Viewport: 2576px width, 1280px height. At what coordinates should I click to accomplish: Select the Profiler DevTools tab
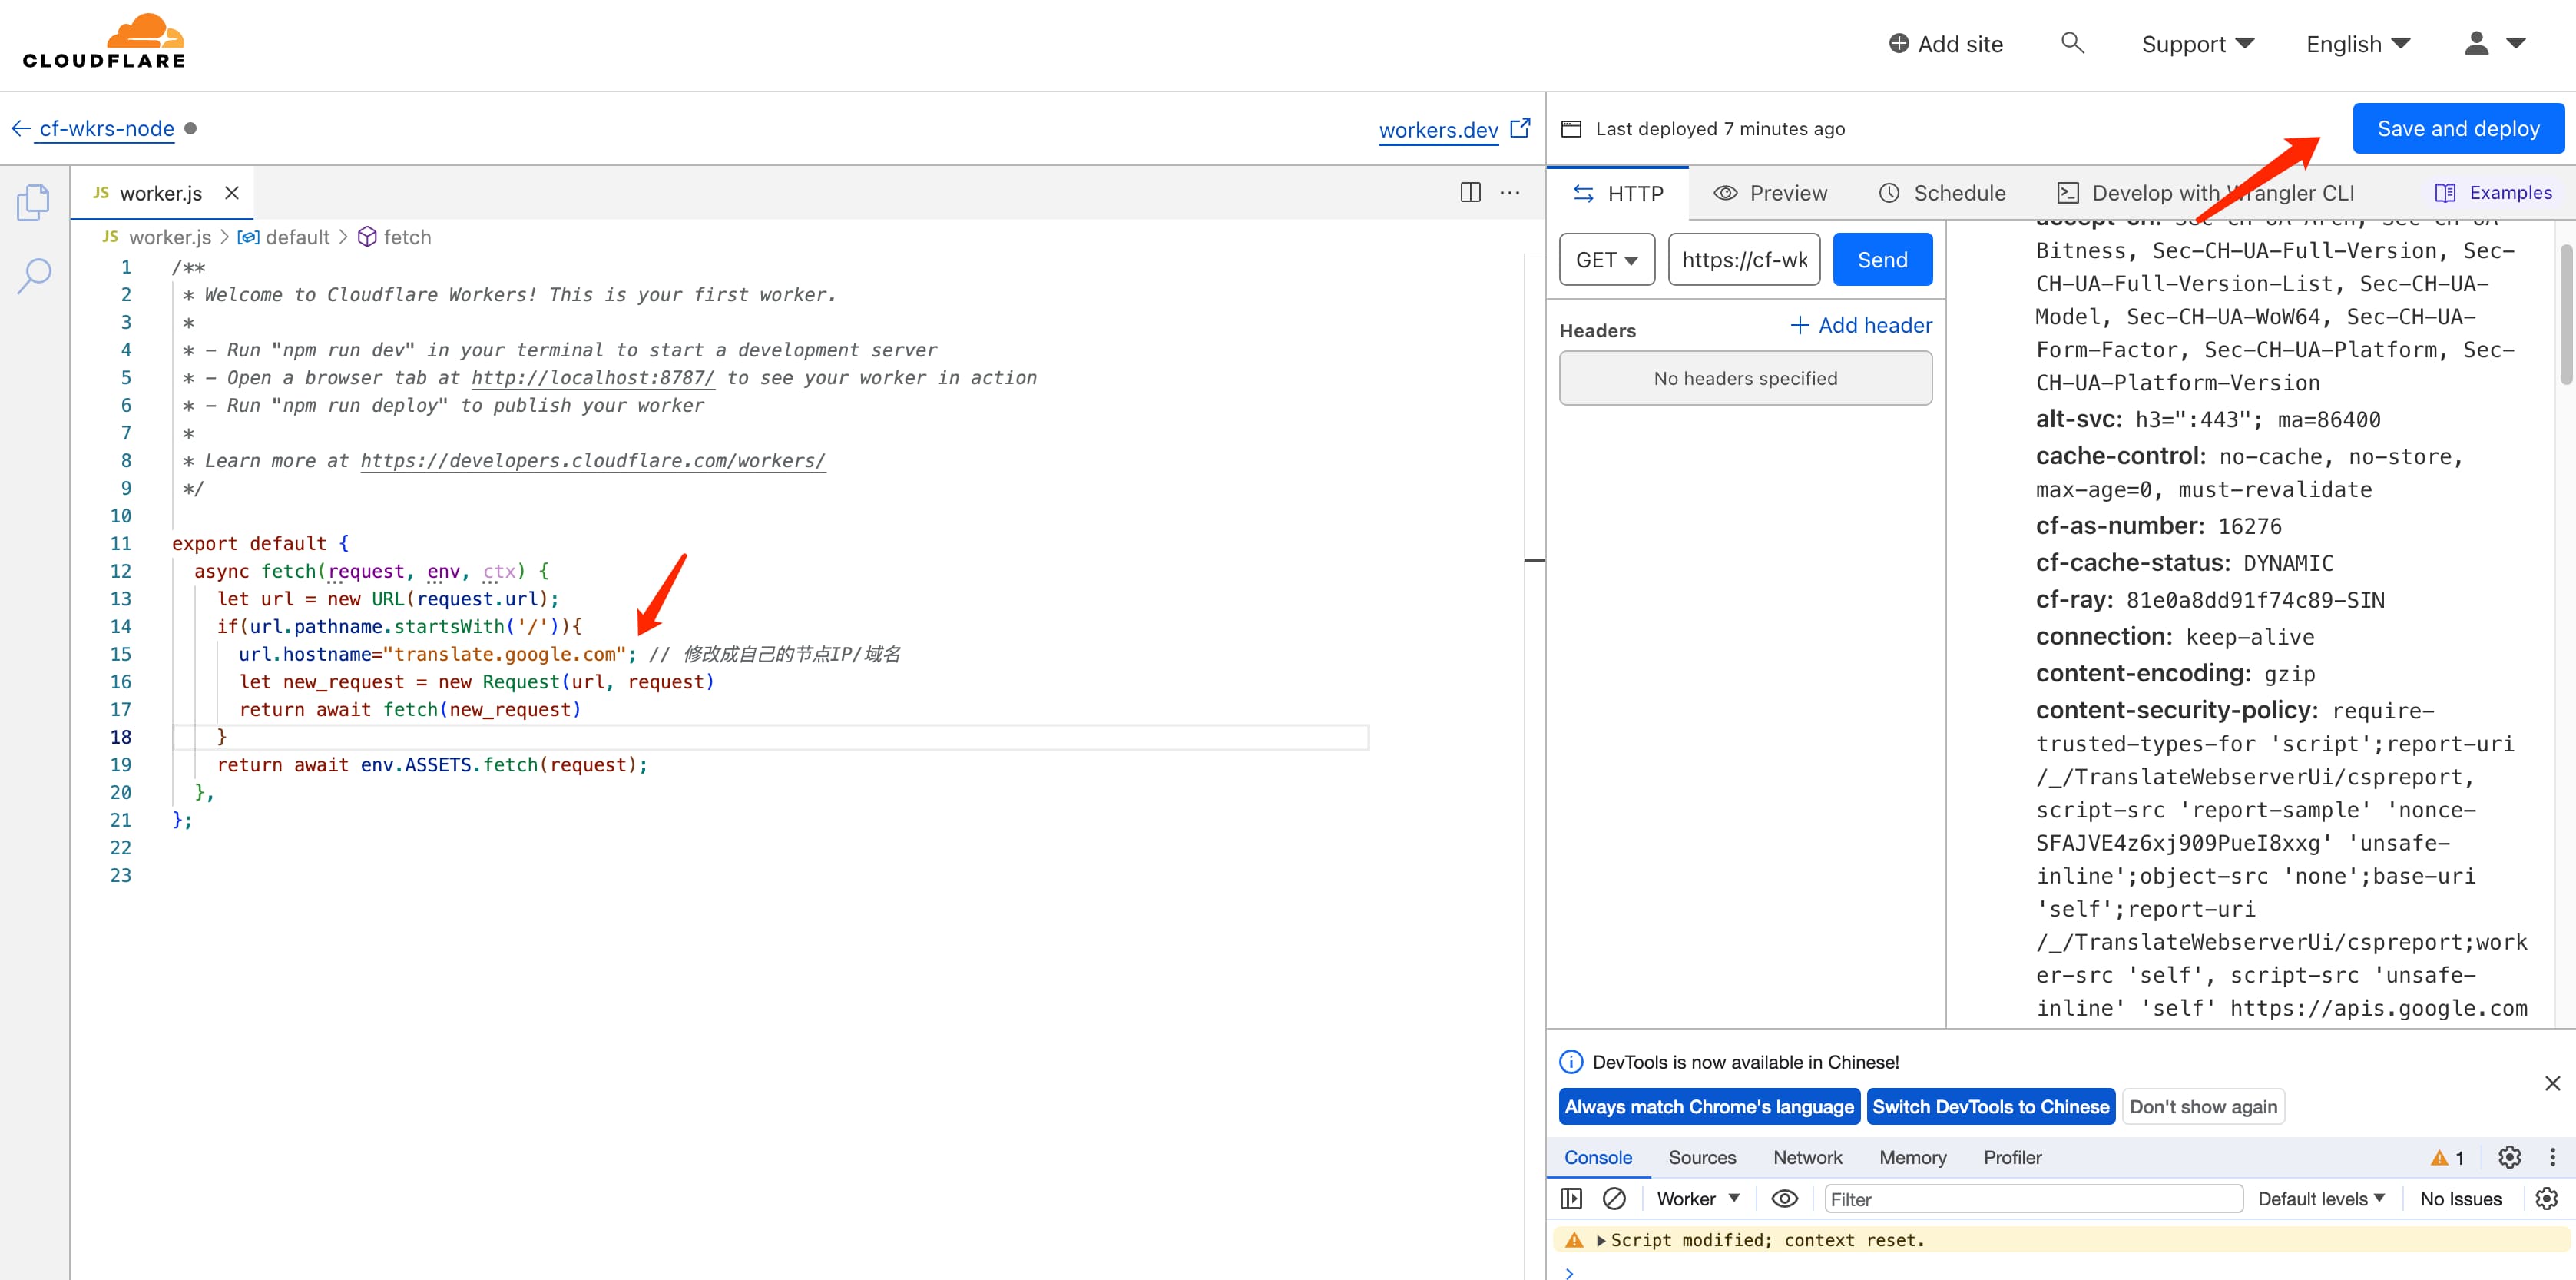[x=2012, y=1157]
